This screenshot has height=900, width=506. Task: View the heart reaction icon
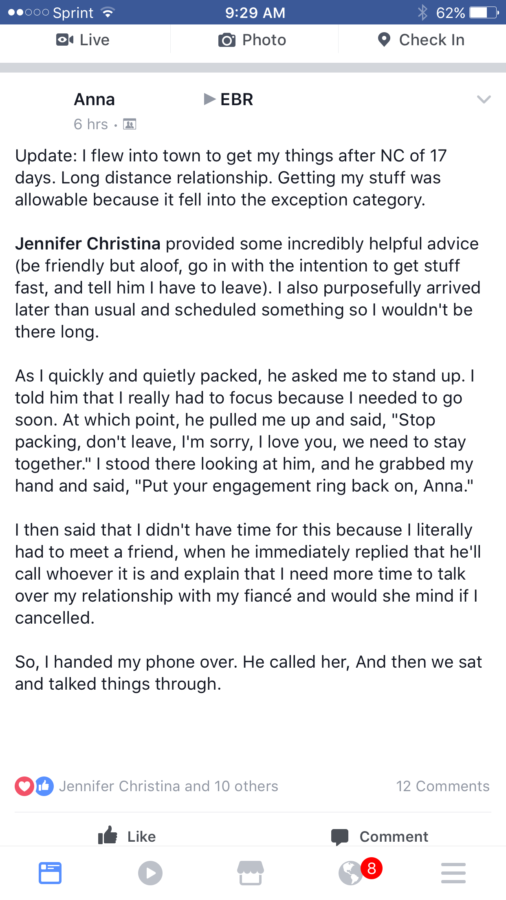(x=24, y=786)
